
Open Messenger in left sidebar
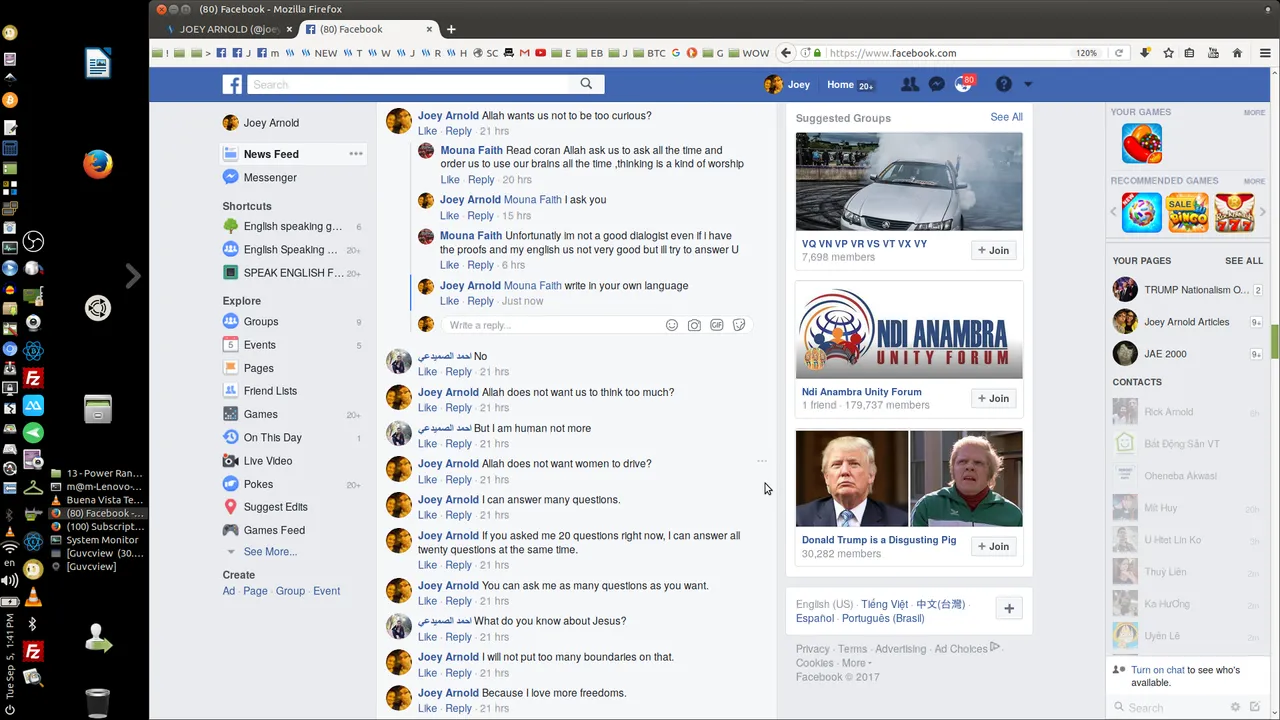point(270,177)
